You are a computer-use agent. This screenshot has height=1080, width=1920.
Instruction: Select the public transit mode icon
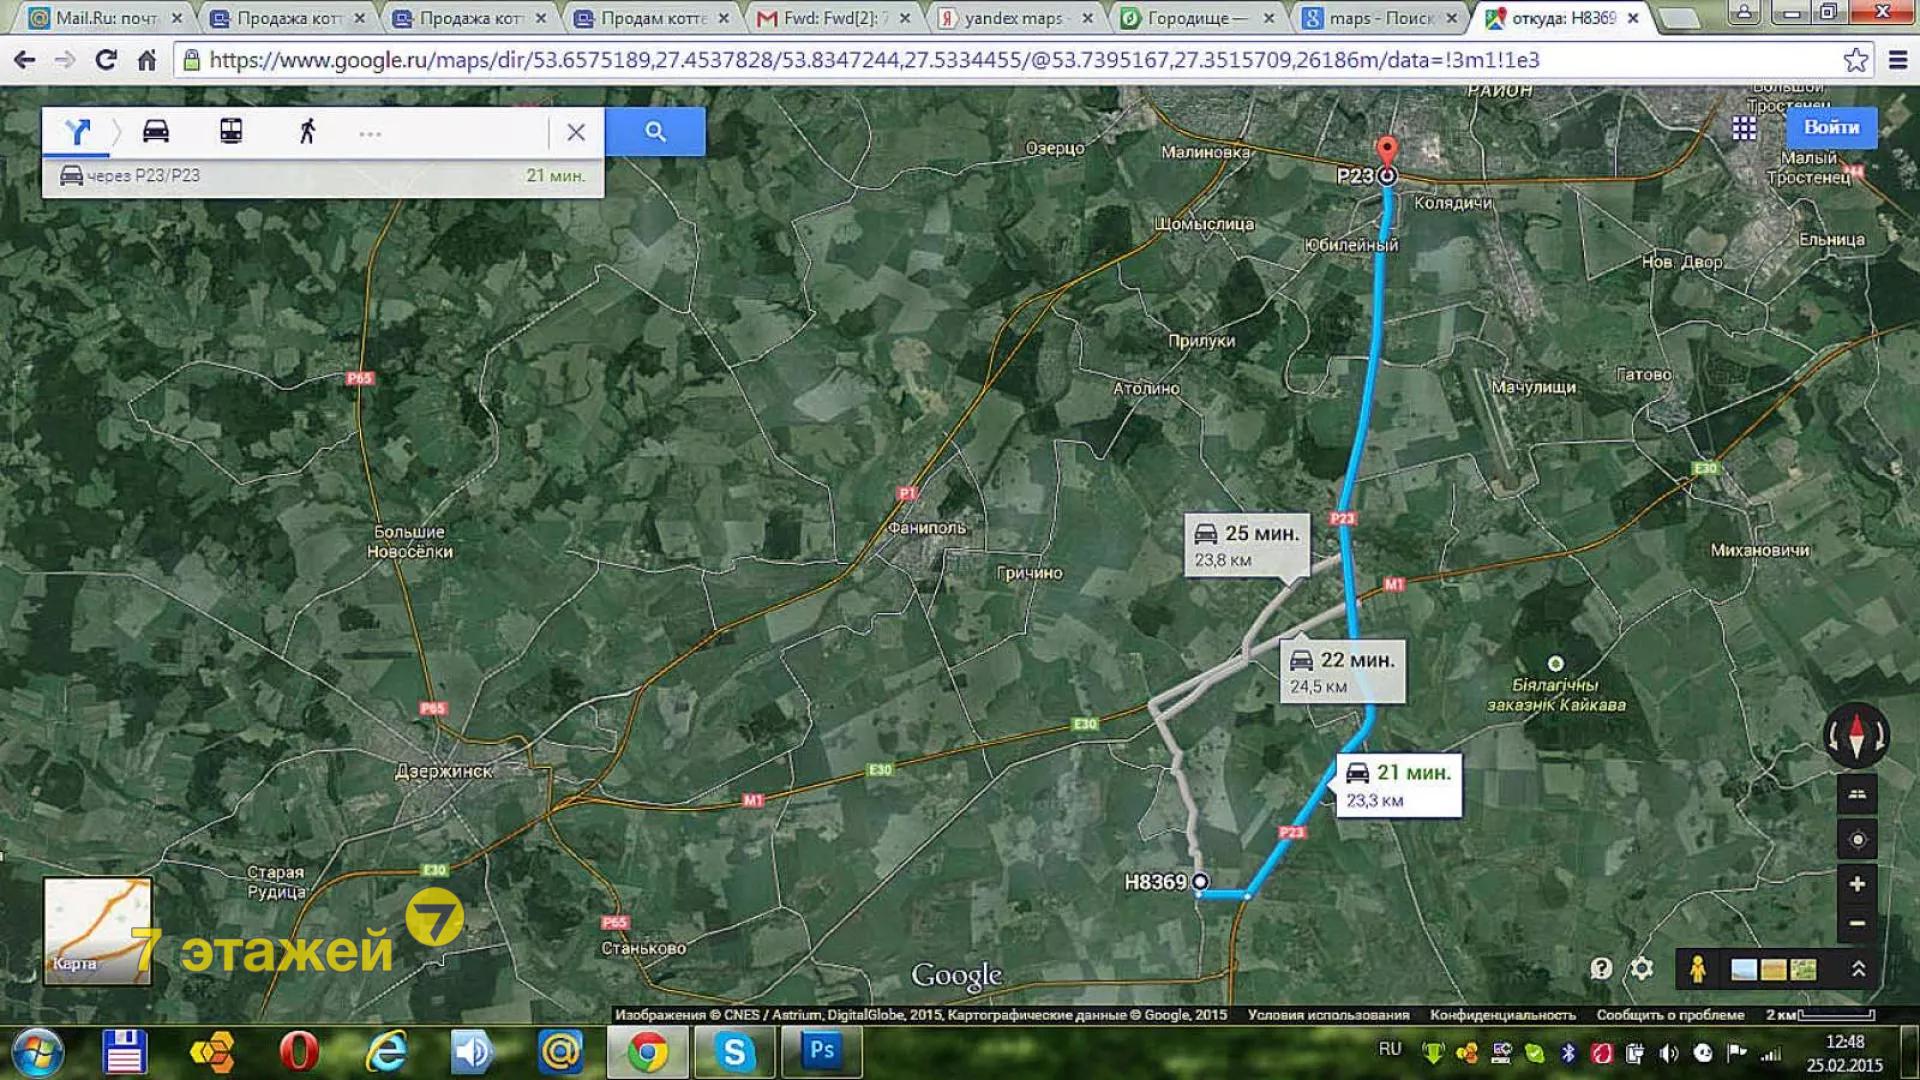[x=231, y=131]
